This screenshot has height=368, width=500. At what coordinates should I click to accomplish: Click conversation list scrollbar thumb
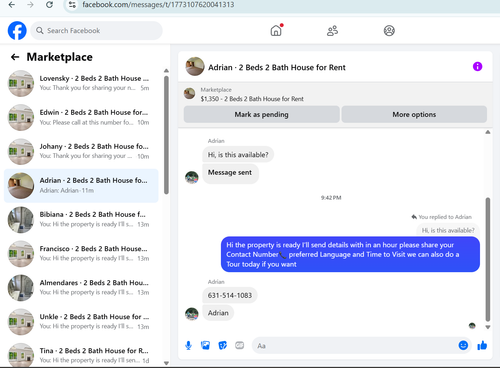point(166,135)
